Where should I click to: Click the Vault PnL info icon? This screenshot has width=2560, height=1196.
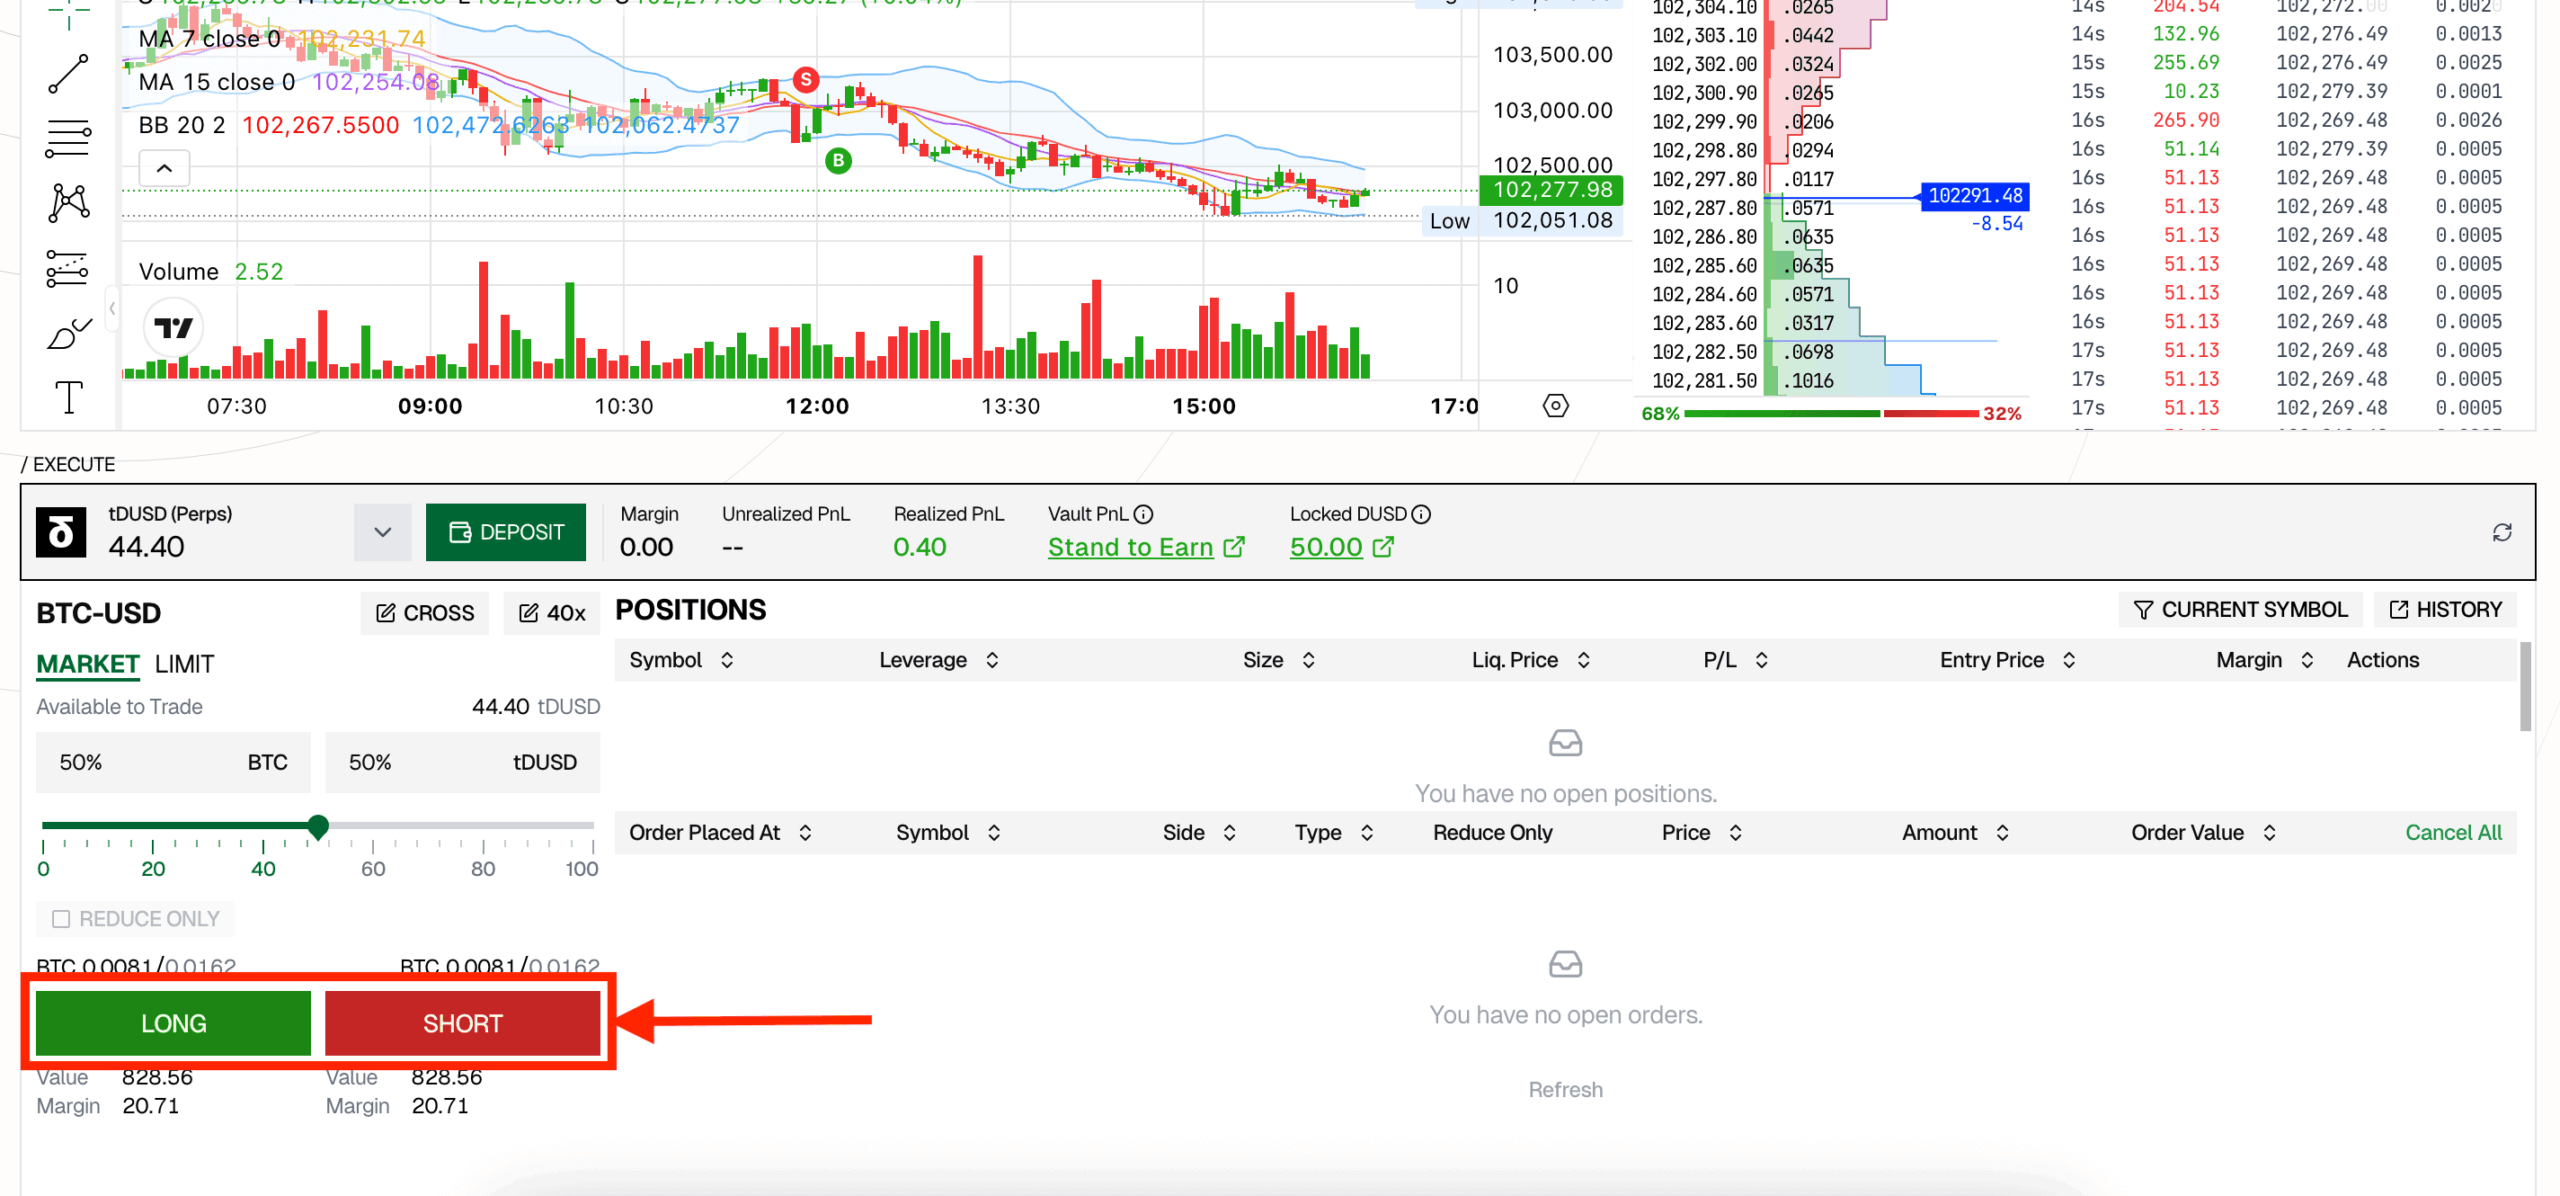pyautogui.click(x=1144, y=514)
